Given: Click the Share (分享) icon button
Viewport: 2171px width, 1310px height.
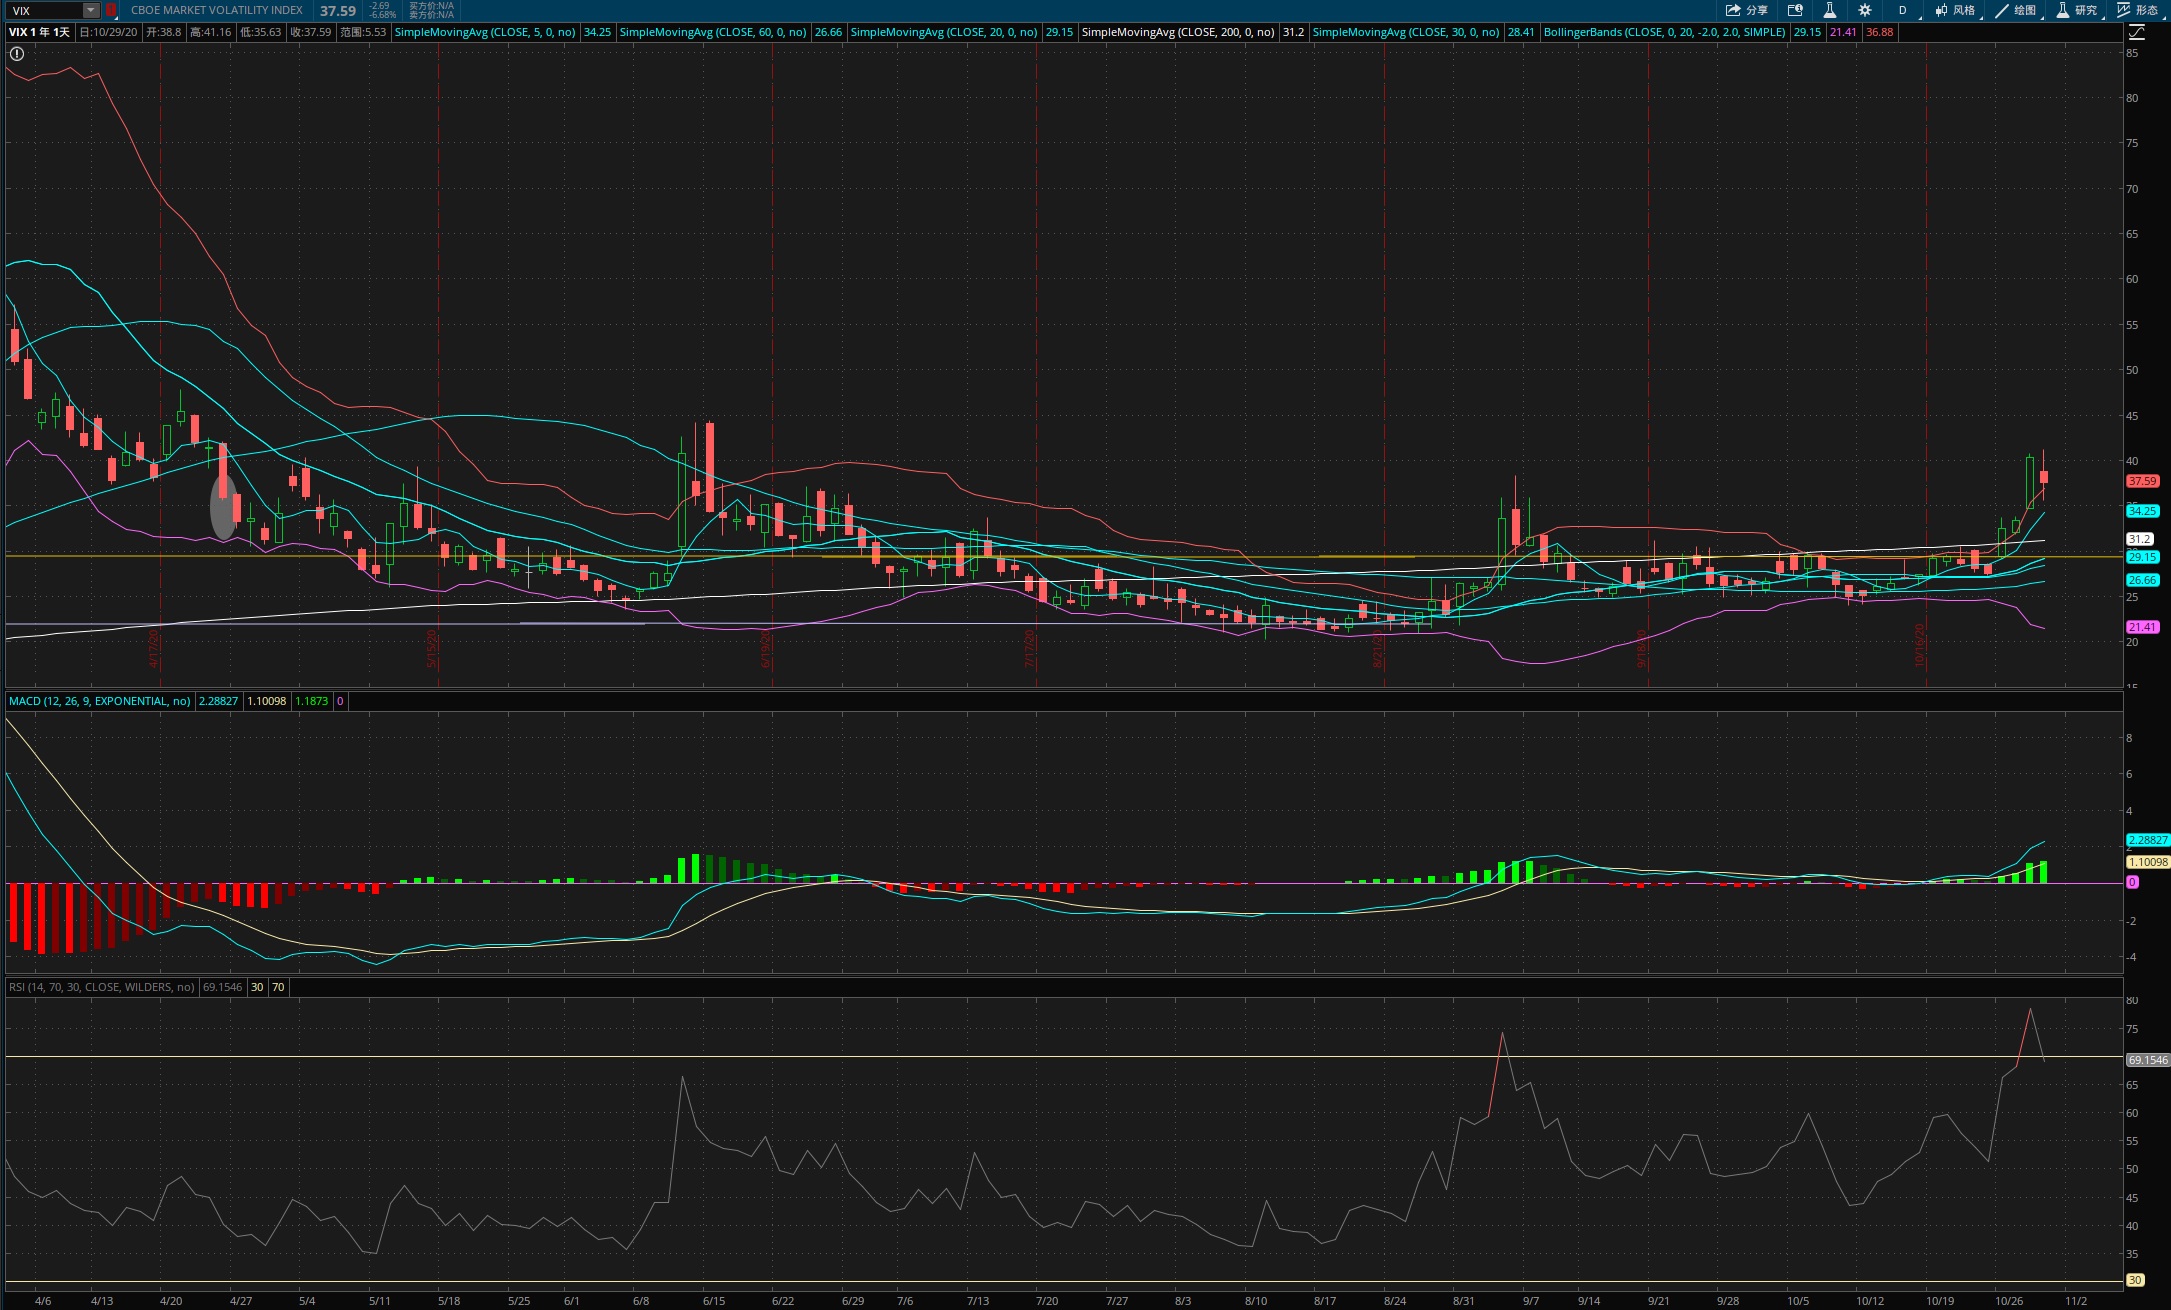Looking at the screenshot, I should (x=1747, y=10).
